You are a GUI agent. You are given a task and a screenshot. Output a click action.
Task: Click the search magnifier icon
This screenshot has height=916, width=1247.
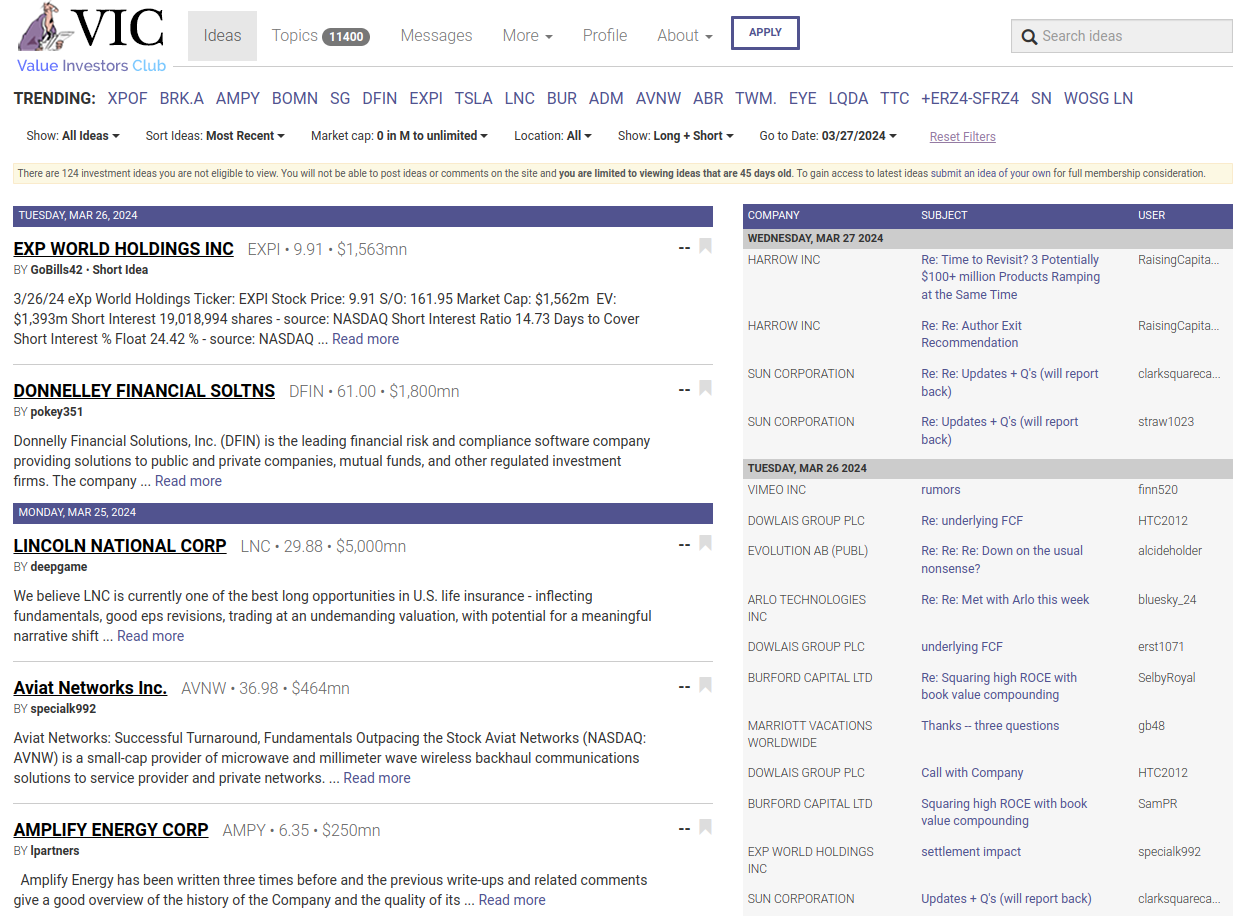(x=1029, y=37)
